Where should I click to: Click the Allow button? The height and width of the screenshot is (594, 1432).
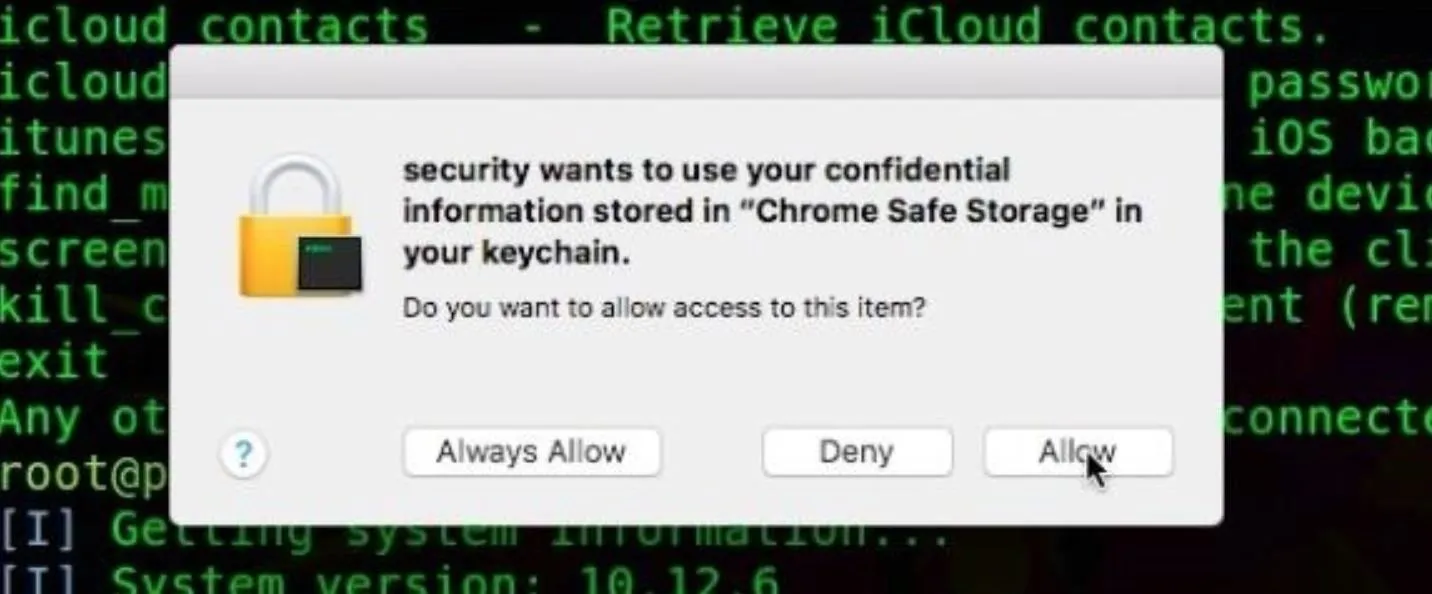[1078, 453]
